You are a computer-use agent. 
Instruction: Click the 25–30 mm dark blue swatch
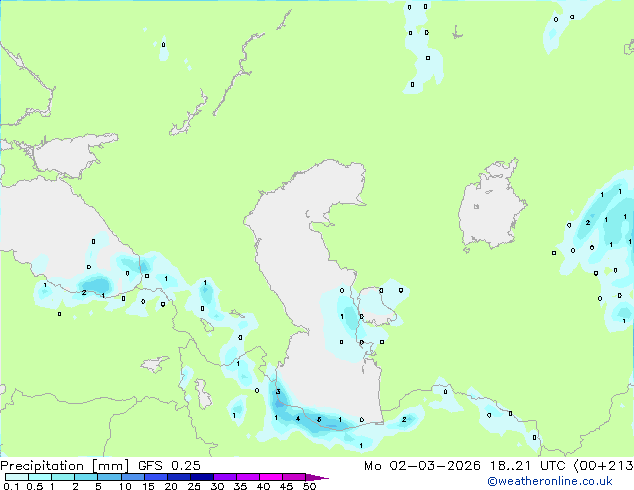tap(201, 477)
